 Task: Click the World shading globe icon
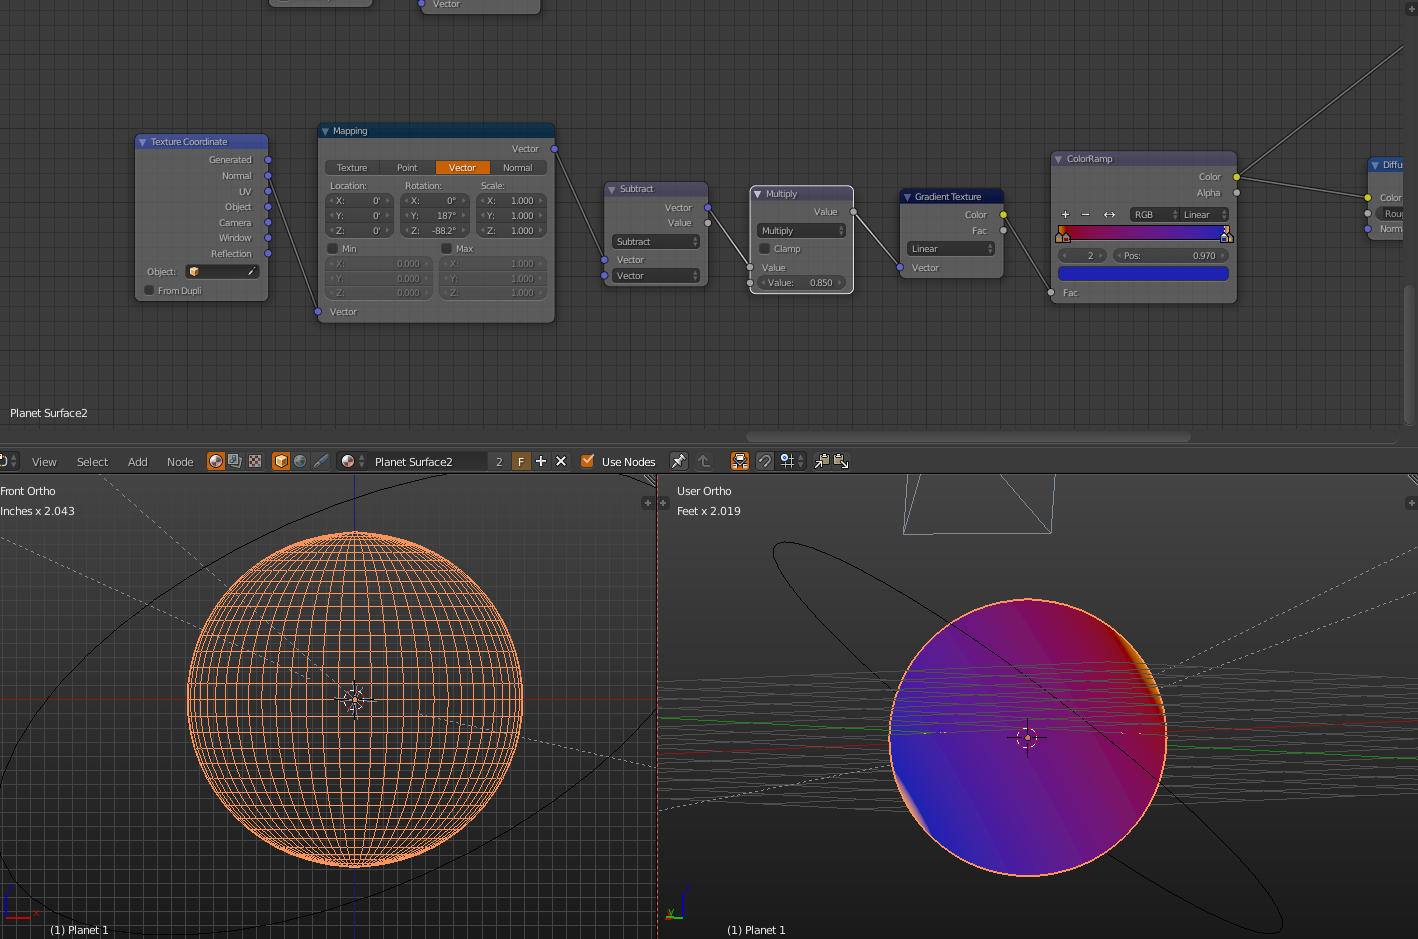pos(299,461)
